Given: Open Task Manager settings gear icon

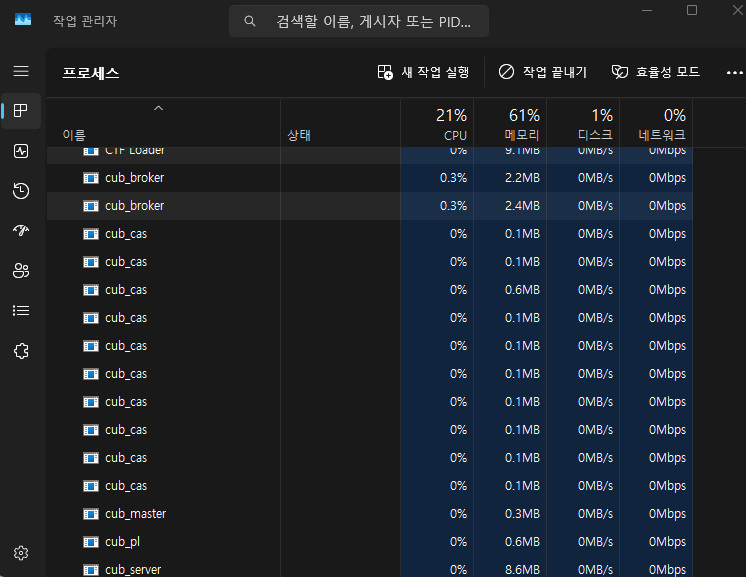Looking at the screenshot, I should [21, 553].
